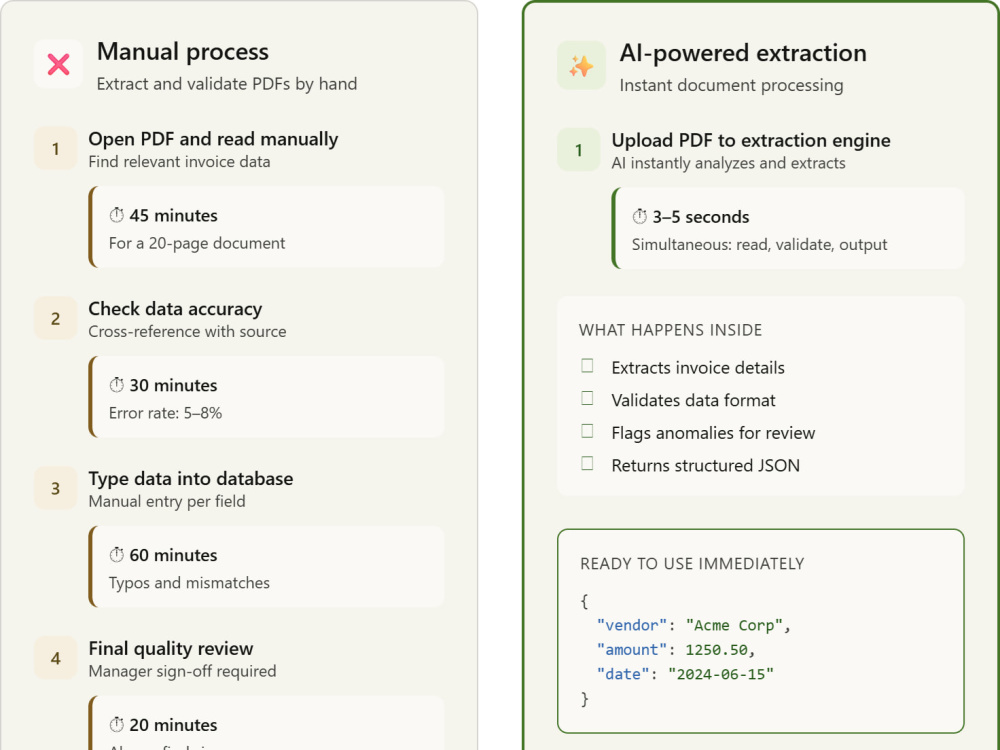The height and width of the screenshot is (750, 1000).
Task: Click 'Extract and validate PDFs by hand' subtitle
Action: coord(227,84)
